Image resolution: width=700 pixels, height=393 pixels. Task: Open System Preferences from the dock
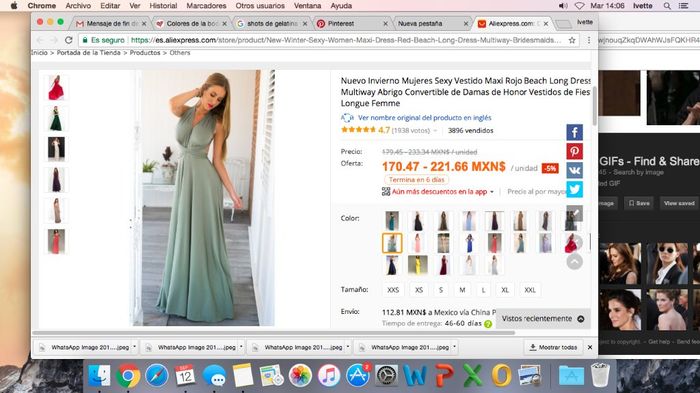387,375
